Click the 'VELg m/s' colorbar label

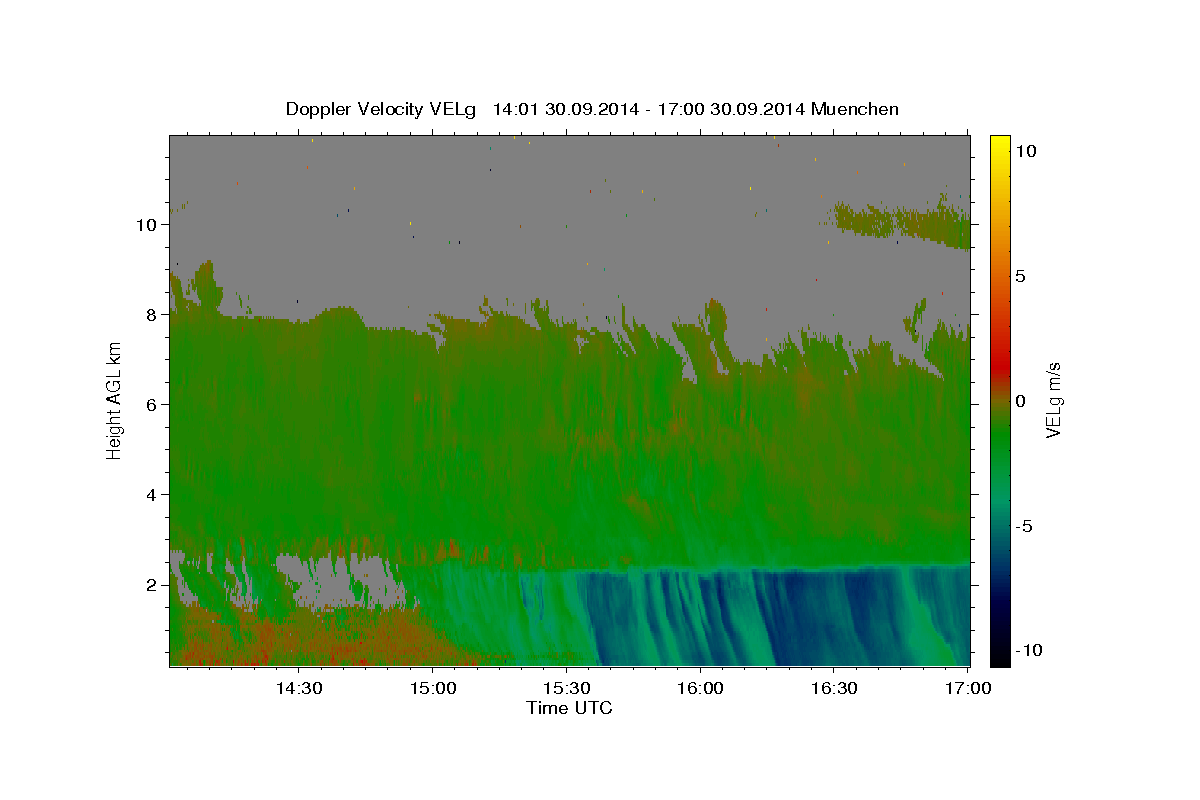tap(1052, 400)
